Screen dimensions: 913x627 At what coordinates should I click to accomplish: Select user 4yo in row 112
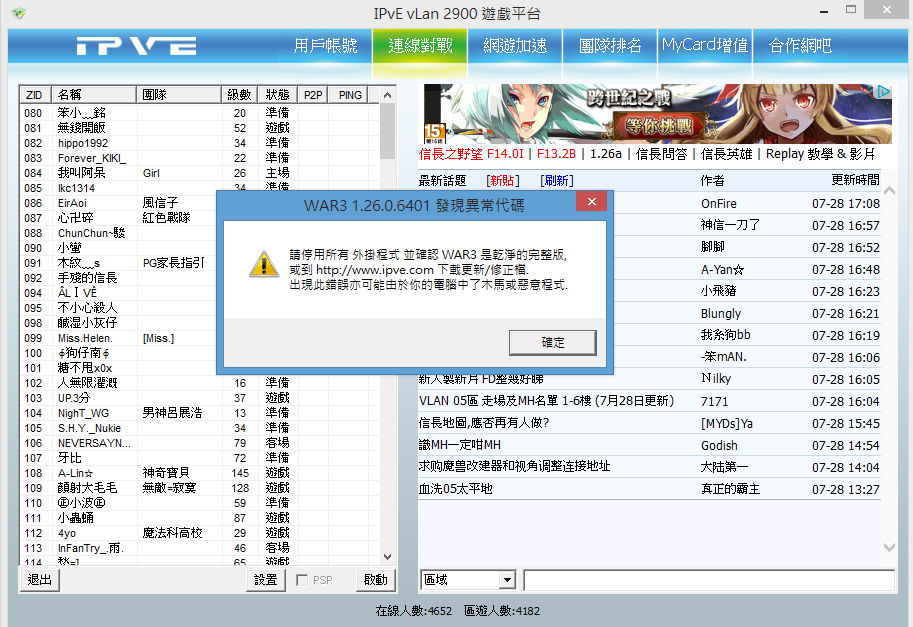coord(200,533)
